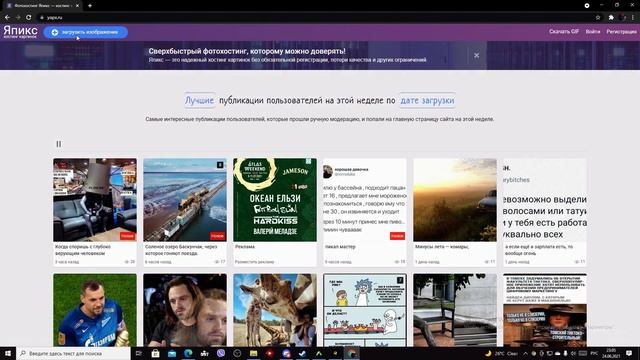Open Microsoft Store from the taskbar
Screen dimensions: 640x360
click(156, 353)
